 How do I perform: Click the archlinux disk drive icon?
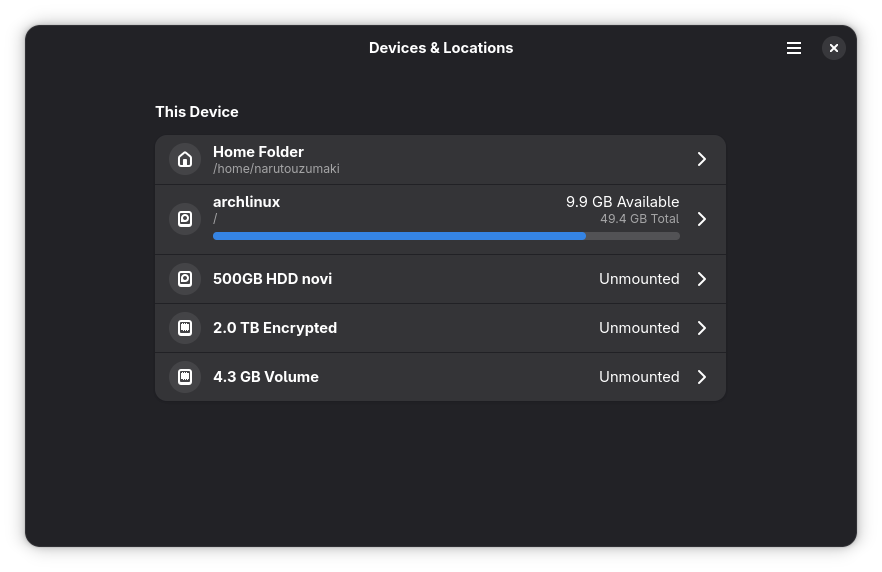tap(185, 219)
